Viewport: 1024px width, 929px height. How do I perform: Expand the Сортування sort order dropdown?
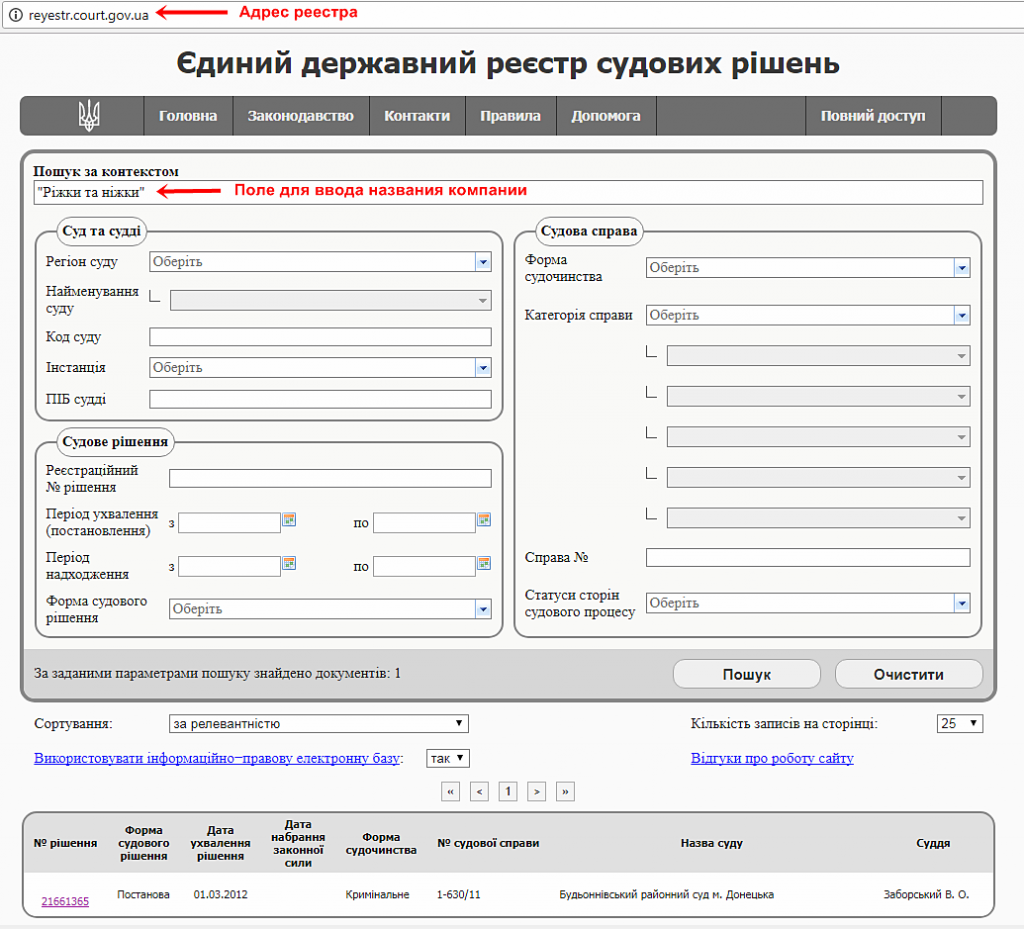coord(318,723)
